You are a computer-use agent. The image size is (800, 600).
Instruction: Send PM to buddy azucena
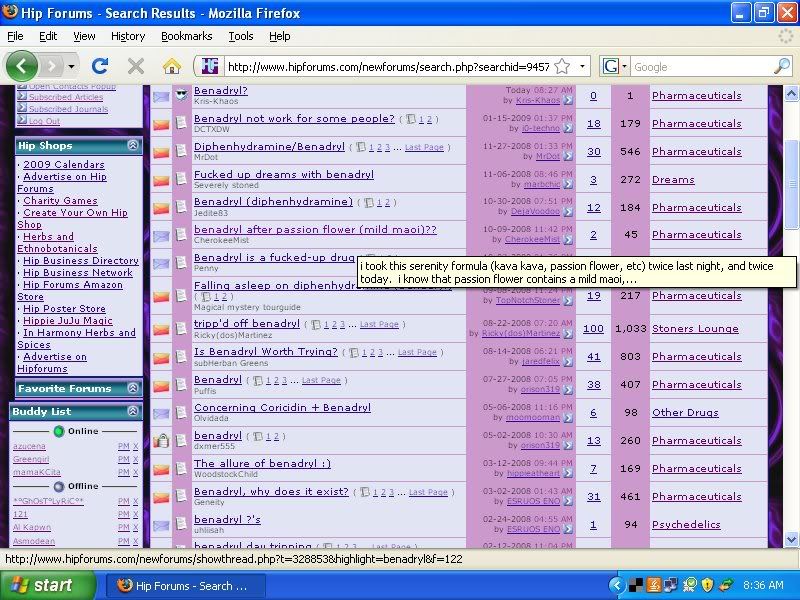123,446
